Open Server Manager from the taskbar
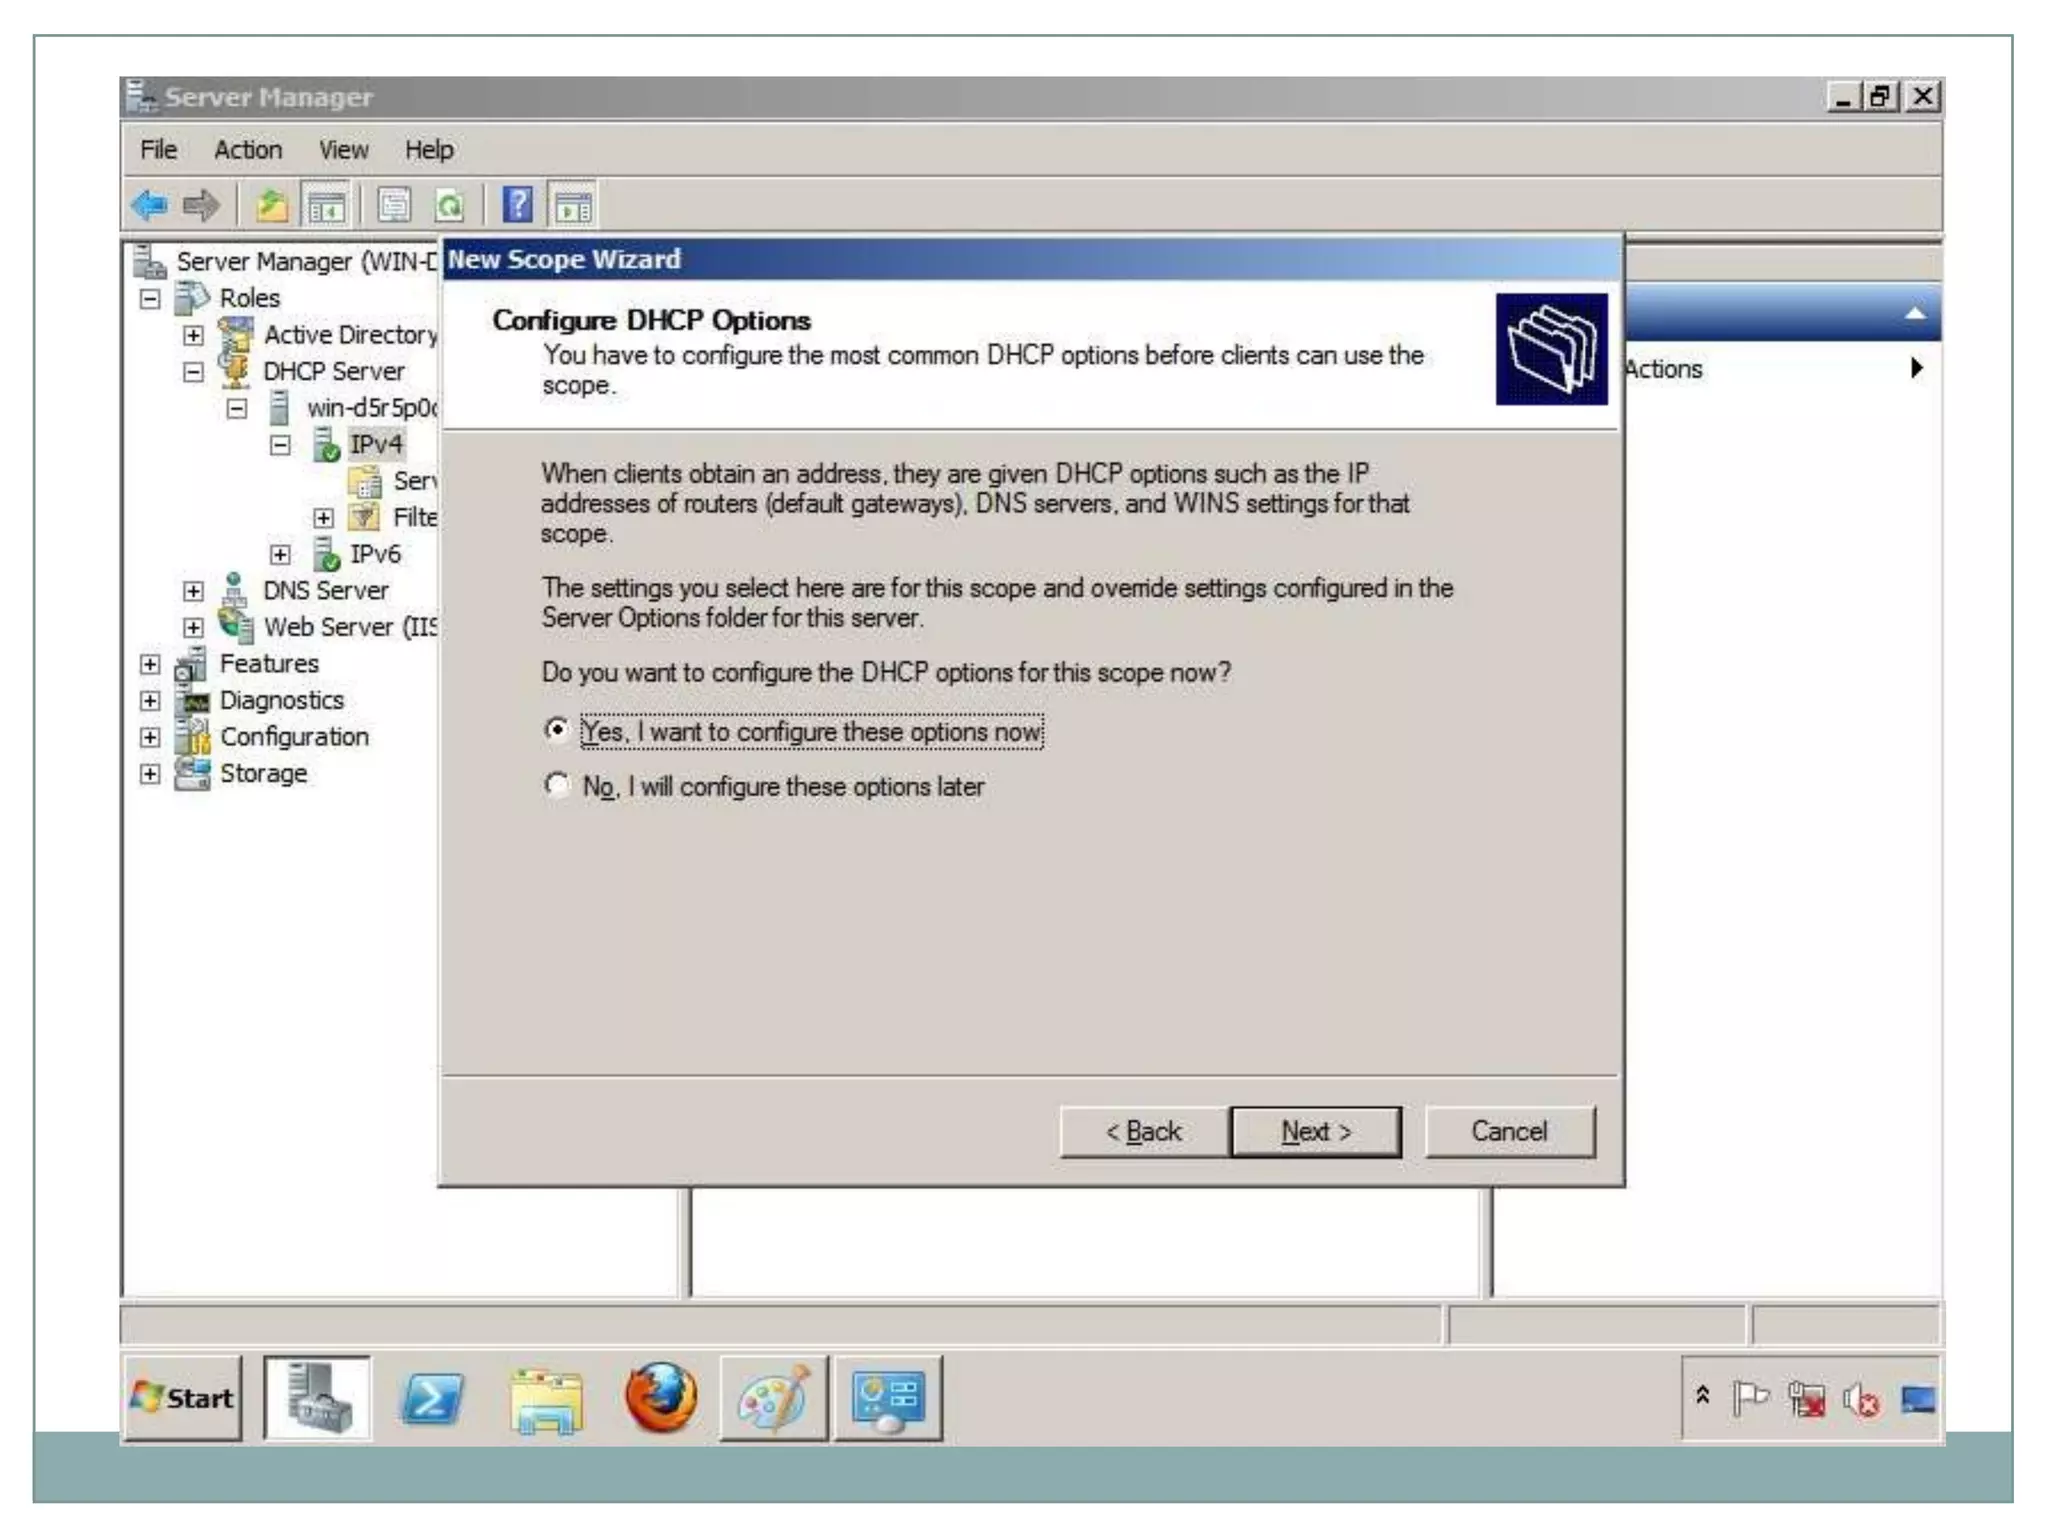Image resolution: width=2048 pixels, height=1536 pixels. click(317, 1398)
